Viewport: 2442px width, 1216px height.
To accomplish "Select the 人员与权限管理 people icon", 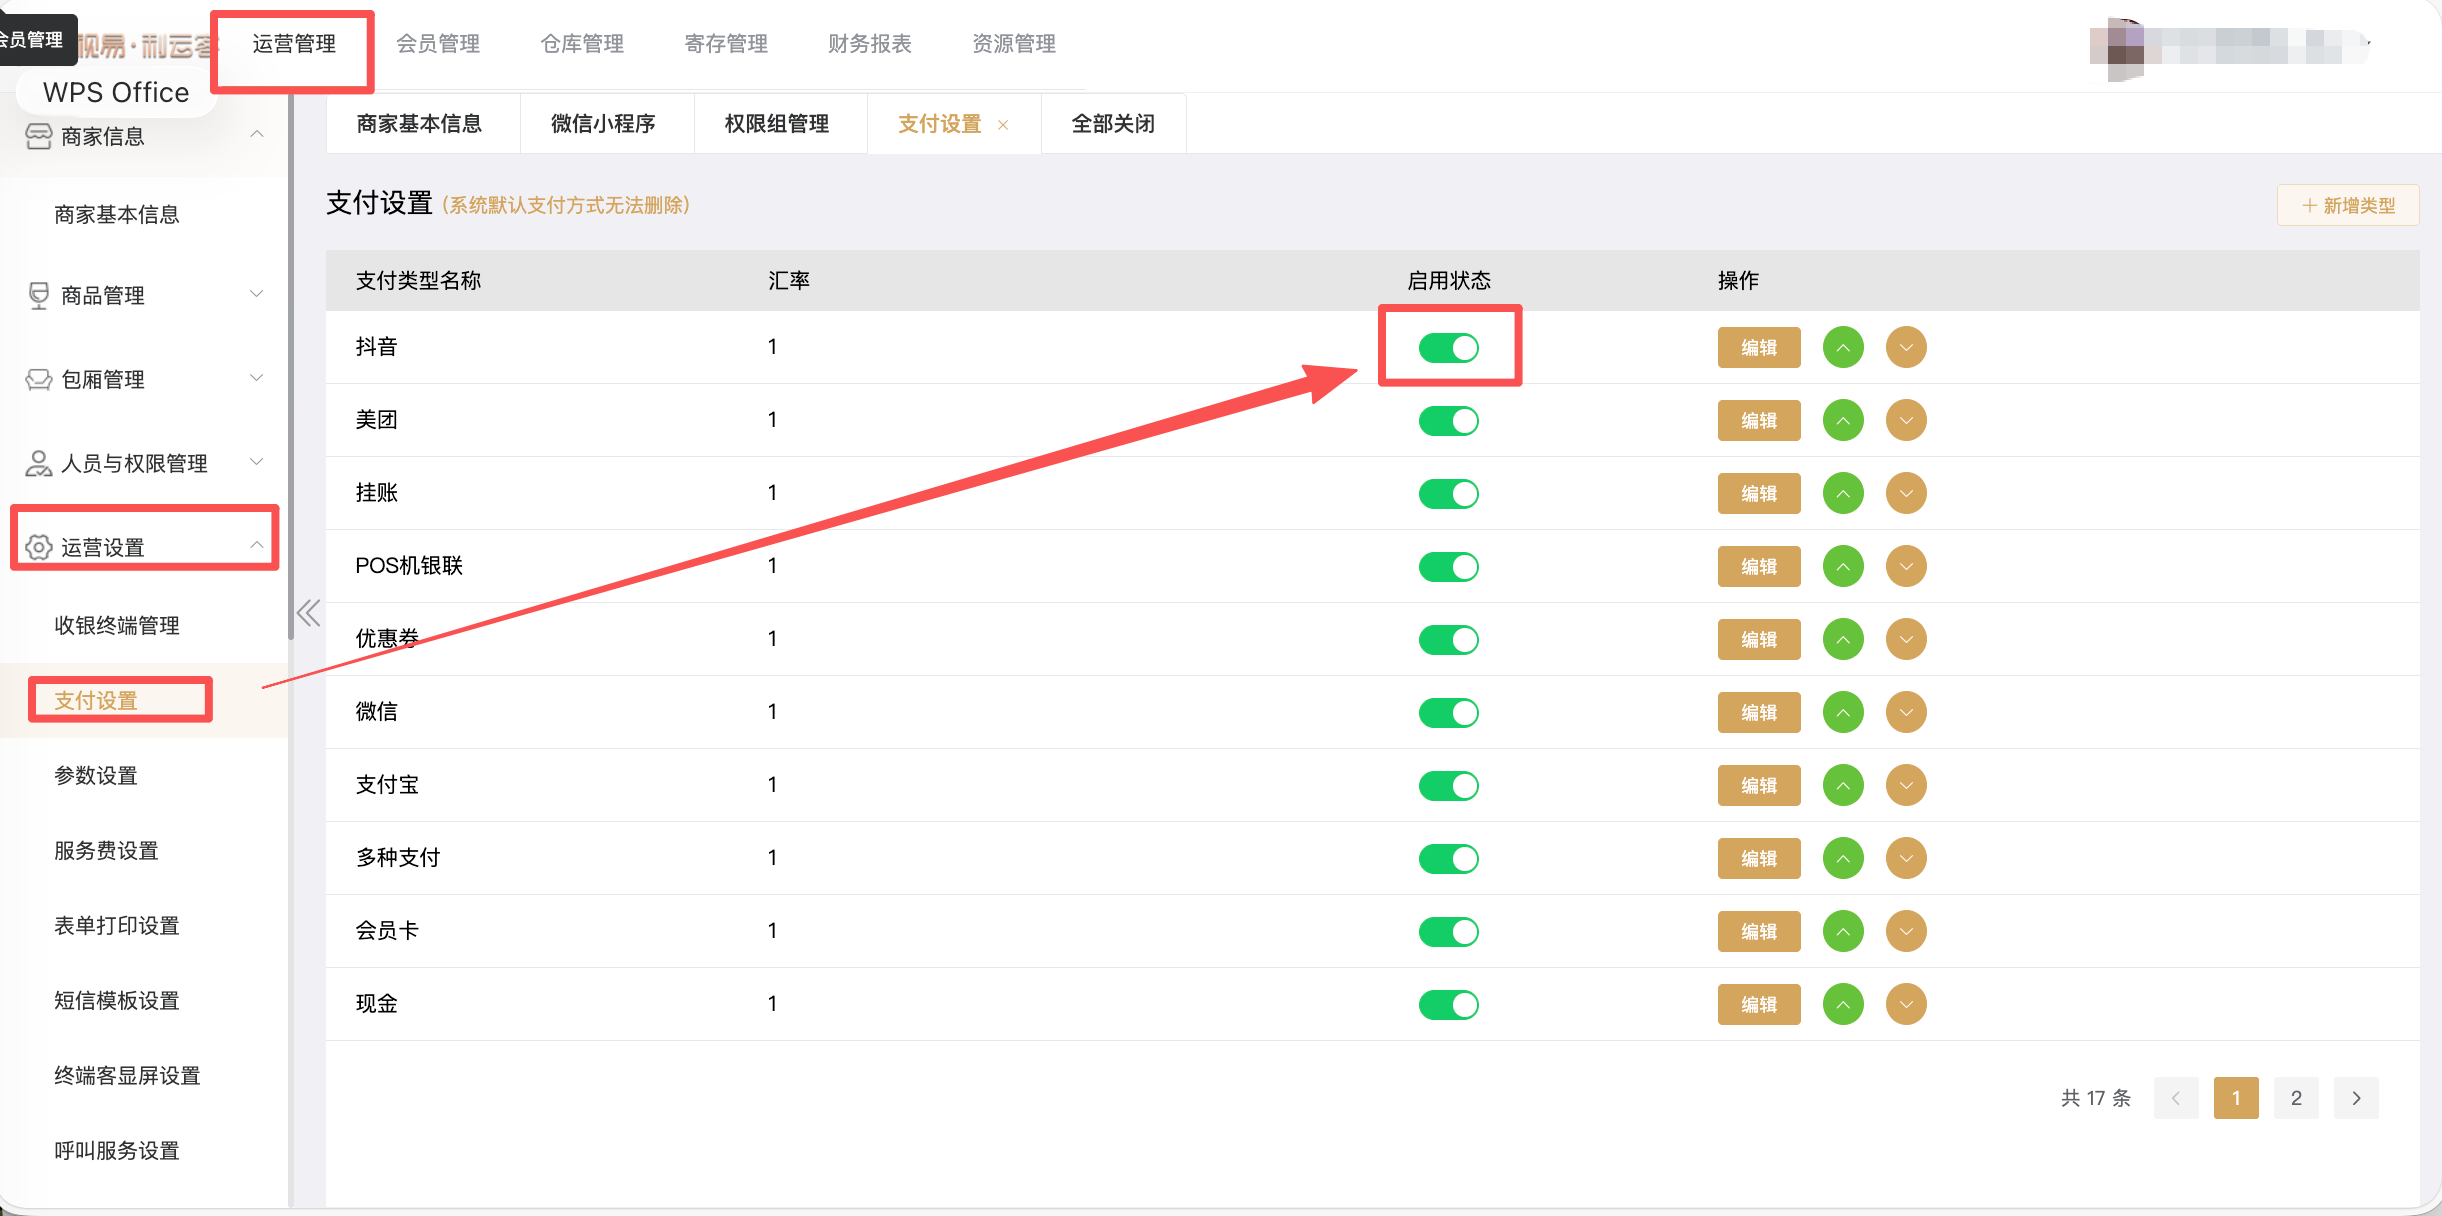I will pos(37,463).
